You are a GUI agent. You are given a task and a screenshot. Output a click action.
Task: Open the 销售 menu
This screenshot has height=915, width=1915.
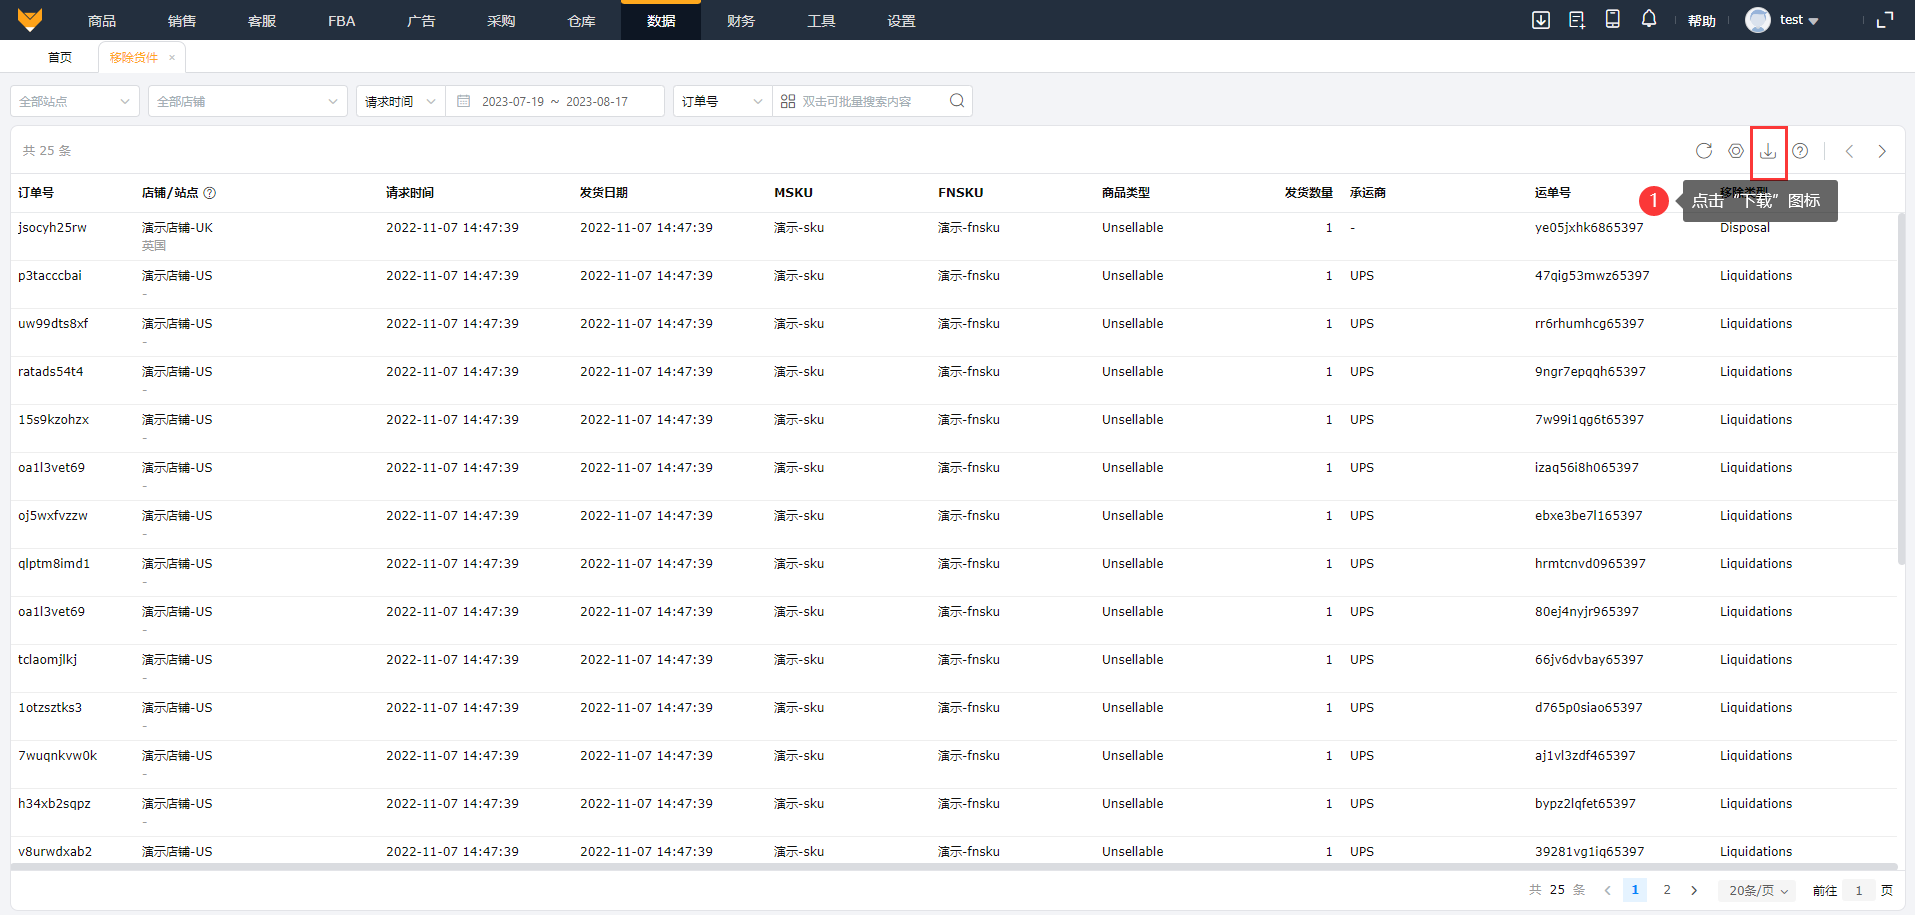tap(182, 20)
